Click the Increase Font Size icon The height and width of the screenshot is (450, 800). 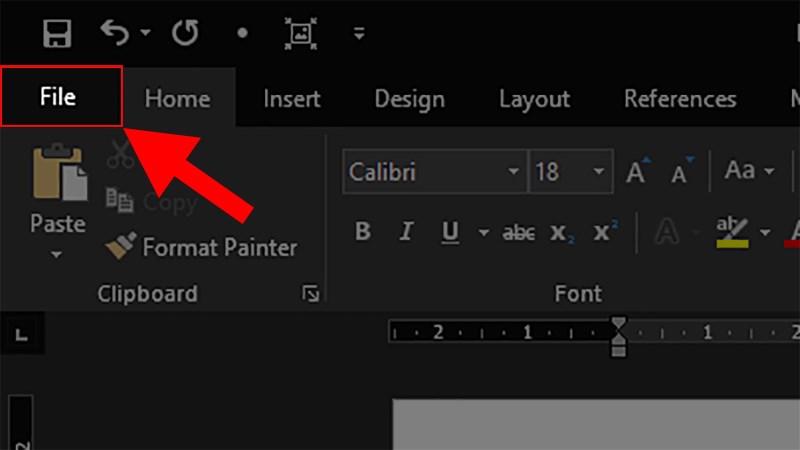[637, 172]
